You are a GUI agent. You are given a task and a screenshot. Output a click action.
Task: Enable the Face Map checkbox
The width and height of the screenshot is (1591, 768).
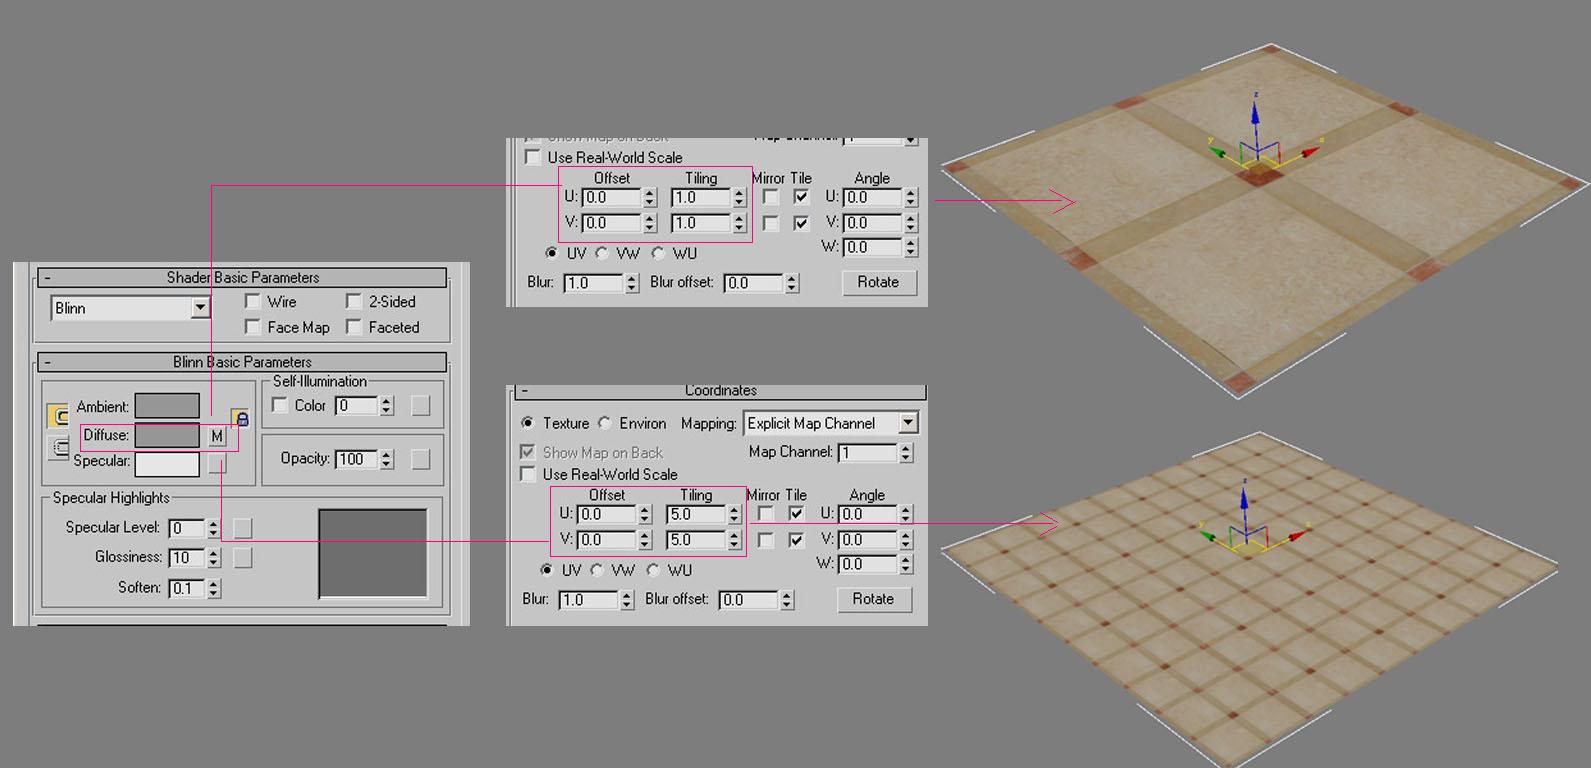tap(253, 327)
